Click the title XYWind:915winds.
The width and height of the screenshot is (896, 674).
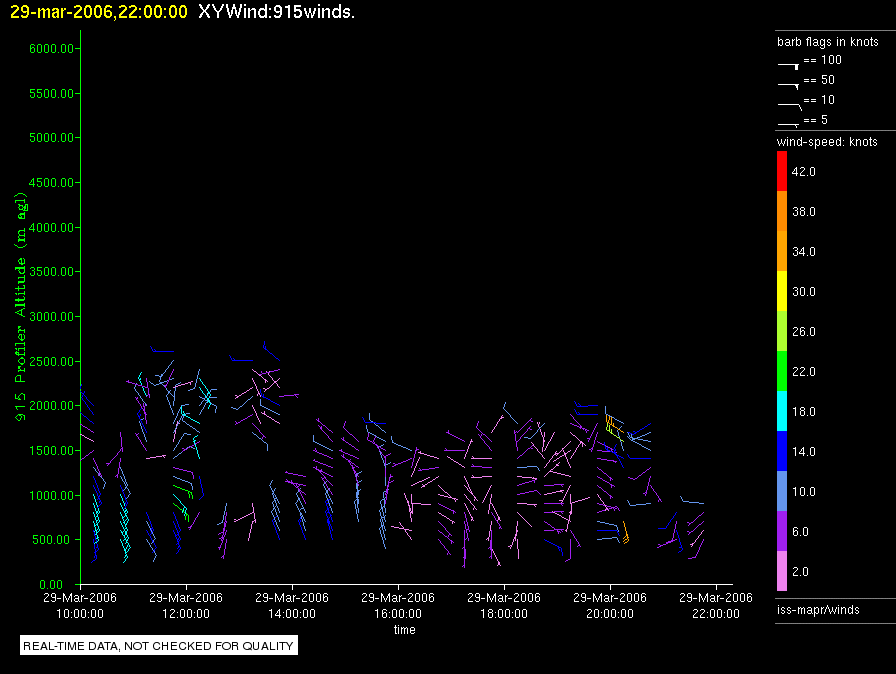(x=277, y=12)
